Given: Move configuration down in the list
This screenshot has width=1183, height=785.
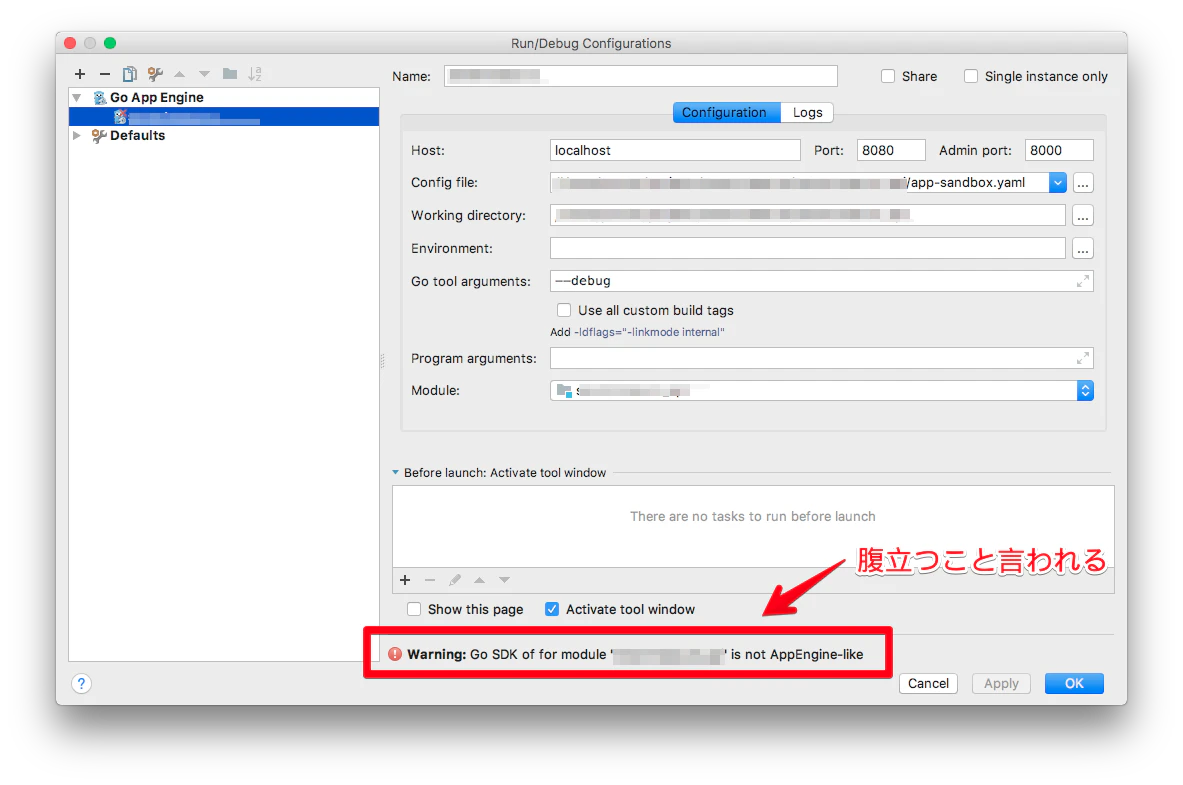Looking at the screenshot, I should pyautogui.click(x=204, y=74).
